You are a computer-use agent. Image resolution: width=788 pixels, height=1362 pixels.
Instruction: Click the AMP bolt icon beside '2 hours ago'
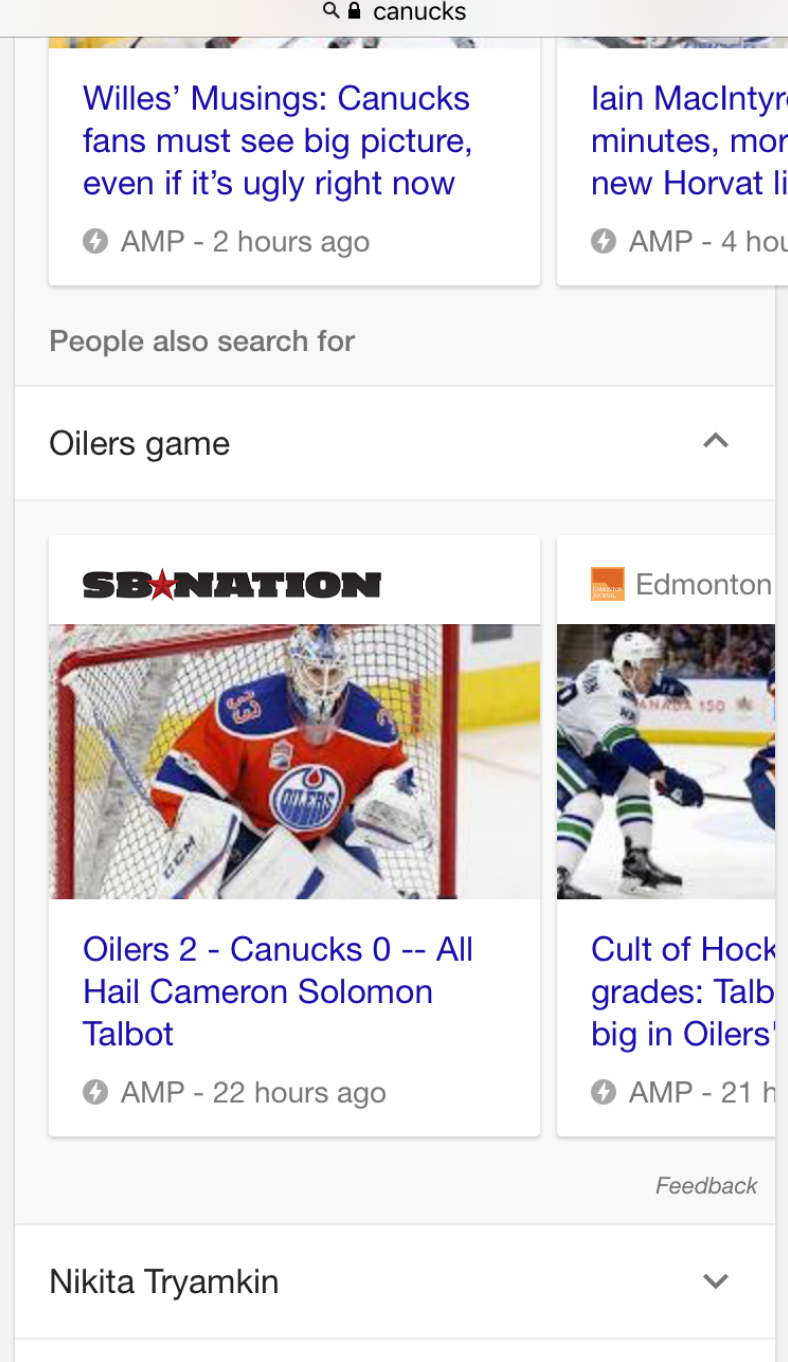click(95, 241)
